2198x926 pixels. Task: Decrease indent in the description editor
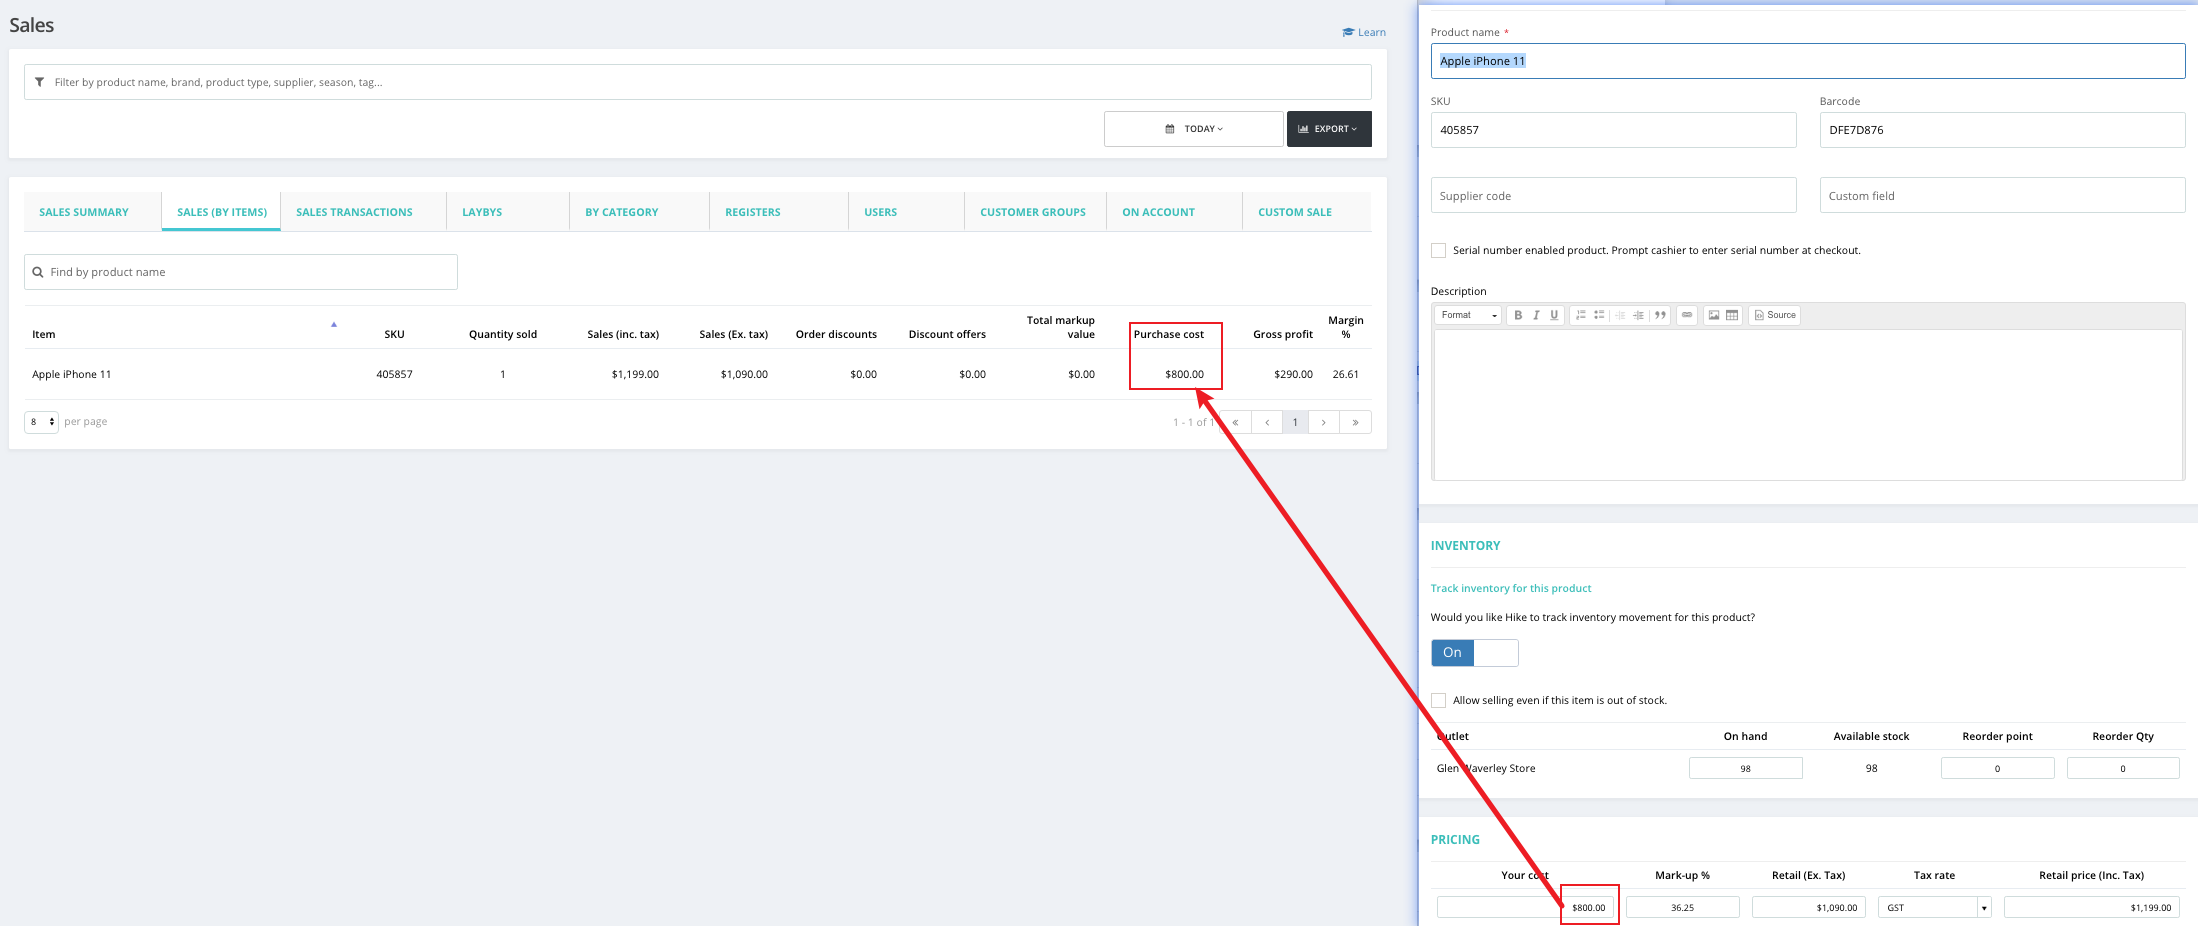pos(1620,315)
